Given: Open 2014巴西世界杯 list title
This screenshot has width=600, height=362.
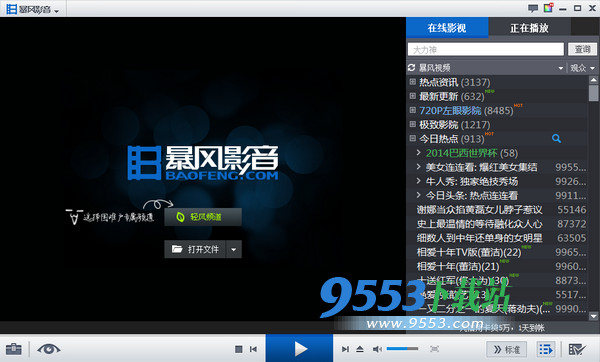Looking at the screenshot, I should pyautogui.click(x=461, y=153).
